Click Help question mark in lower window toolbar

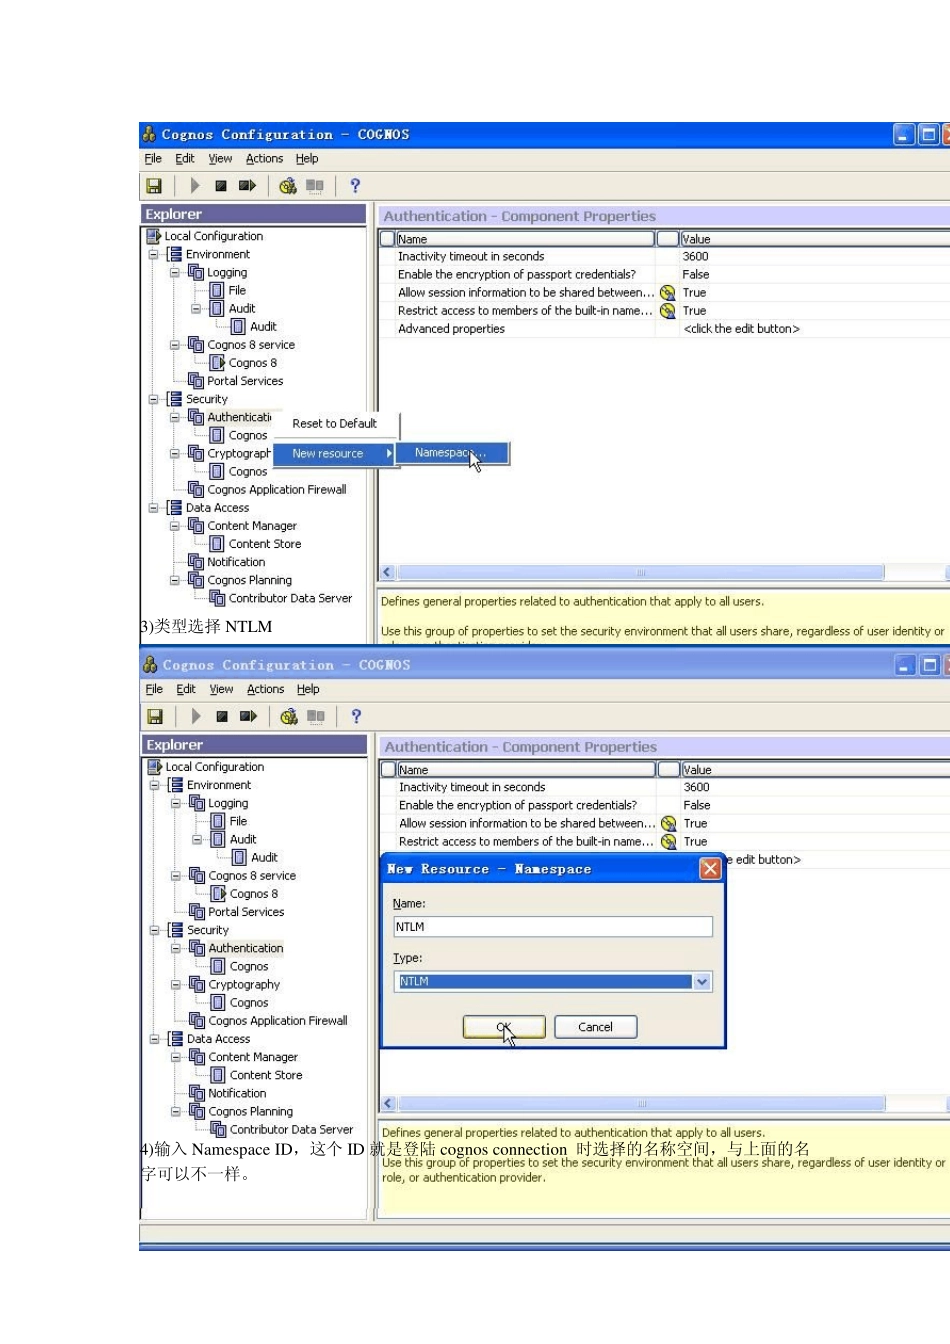[x=356, y=717]
